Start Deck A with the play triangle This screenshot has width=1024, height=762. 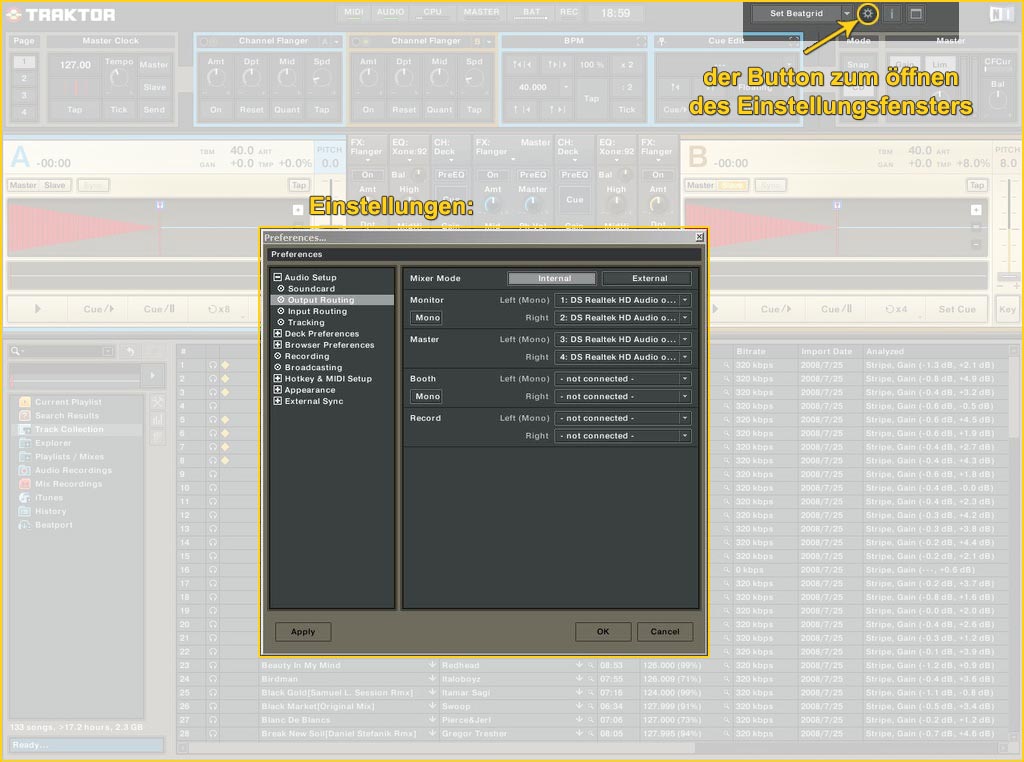click(x=37, y=309)
